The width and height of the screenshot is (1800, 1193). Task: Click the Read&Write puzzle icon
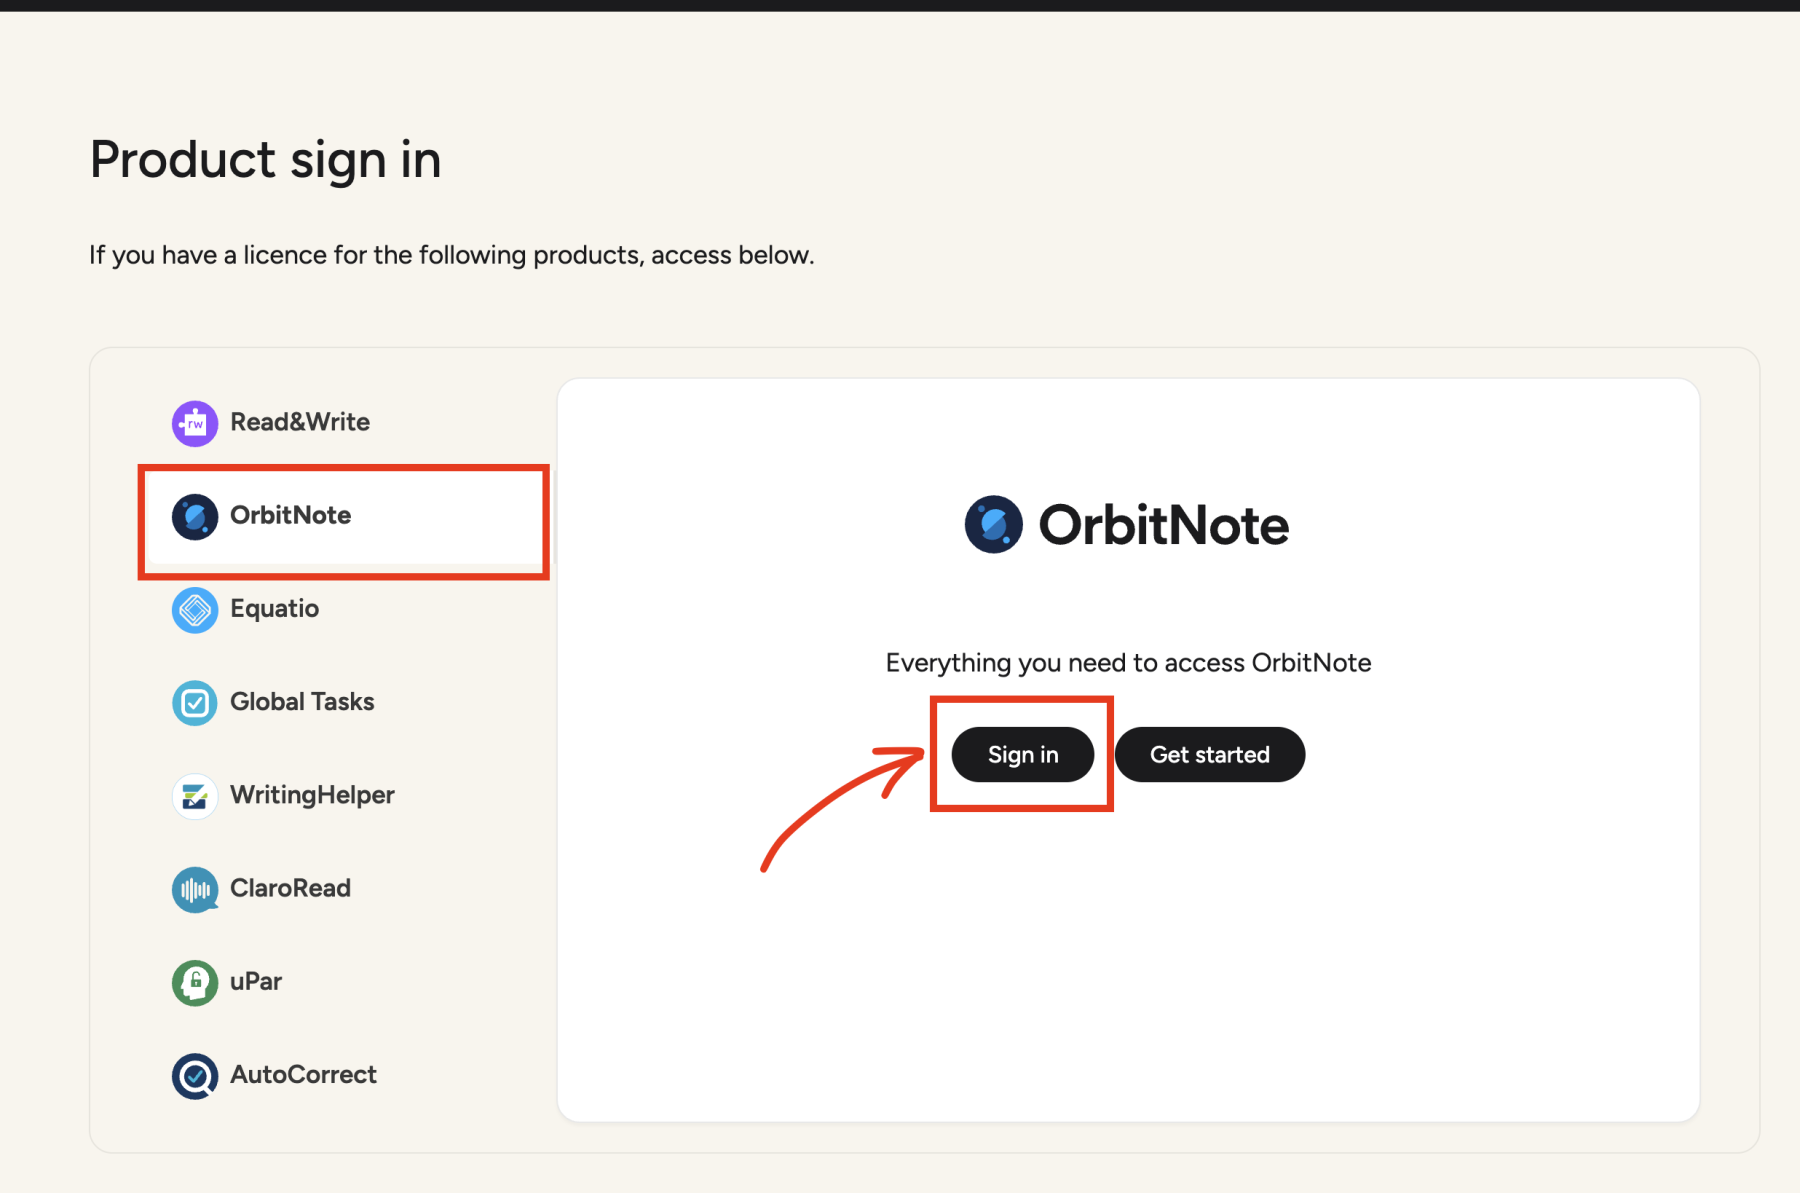click(195, 423)
